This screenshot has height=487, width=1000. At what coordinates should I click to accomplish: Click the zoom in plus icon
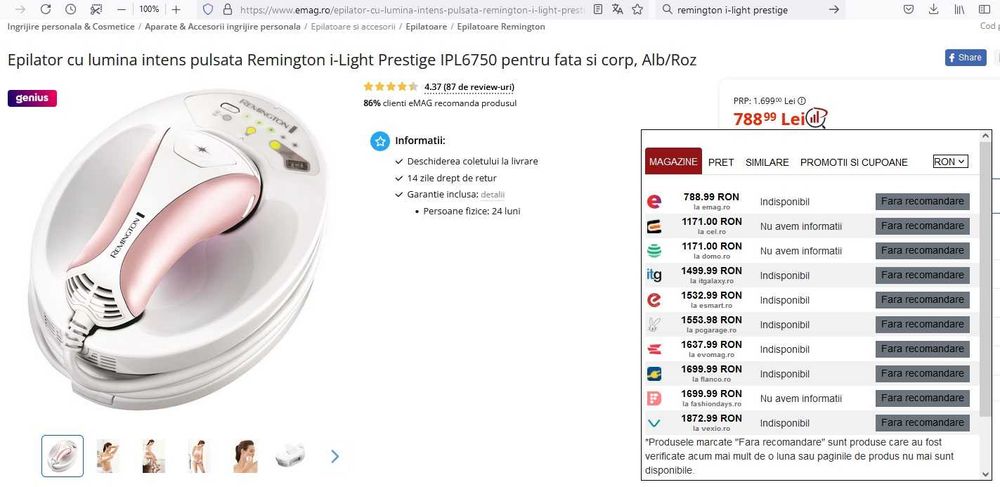click(176, 9)
